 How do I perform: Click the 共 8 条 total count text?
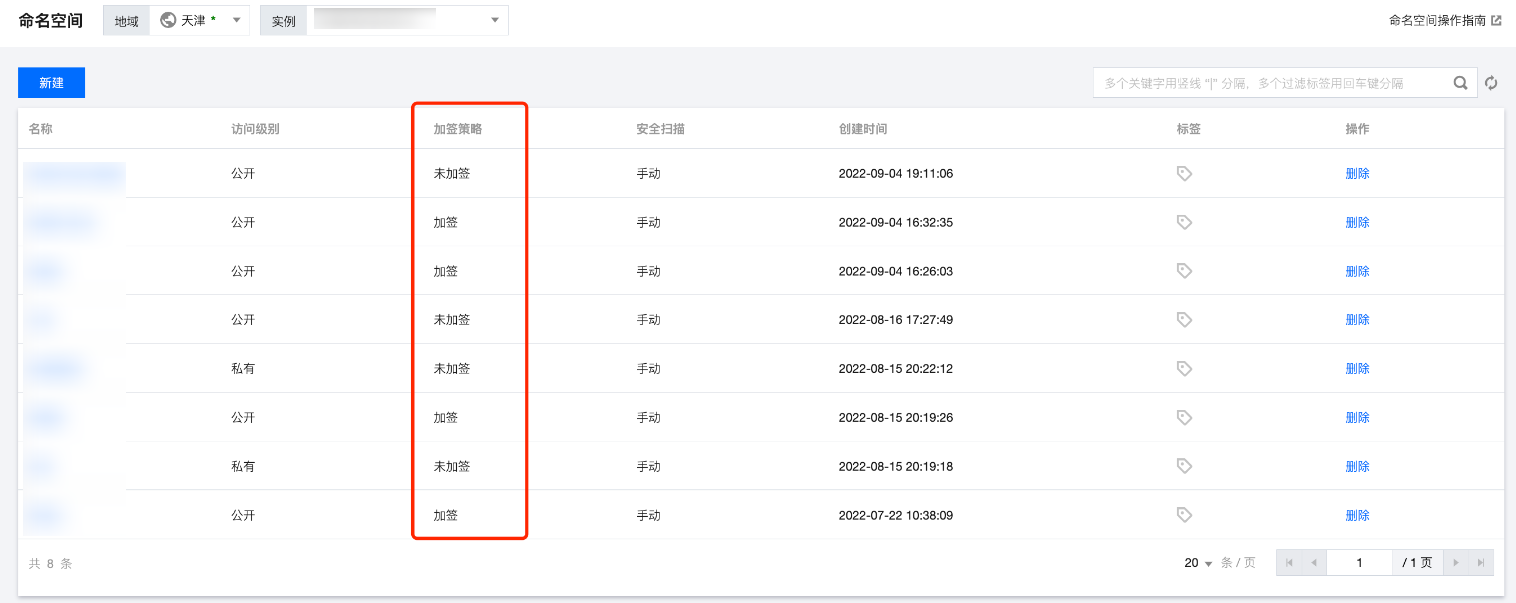[x=50, y=563]
